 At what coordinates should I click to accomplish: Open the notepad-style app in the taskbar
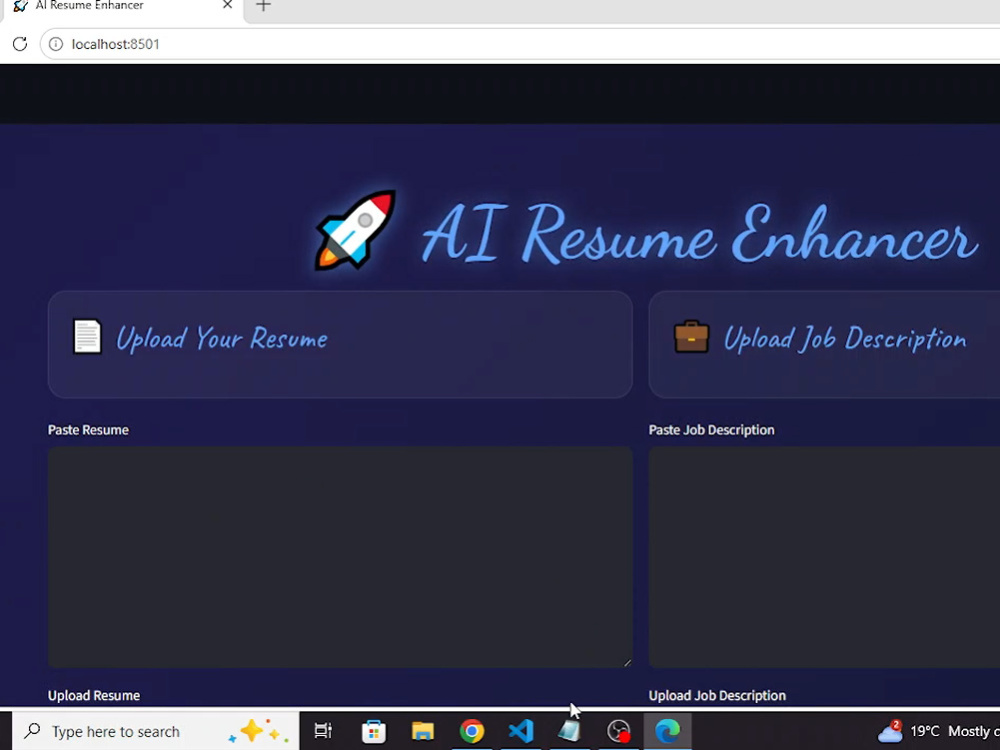pos(570,731)
